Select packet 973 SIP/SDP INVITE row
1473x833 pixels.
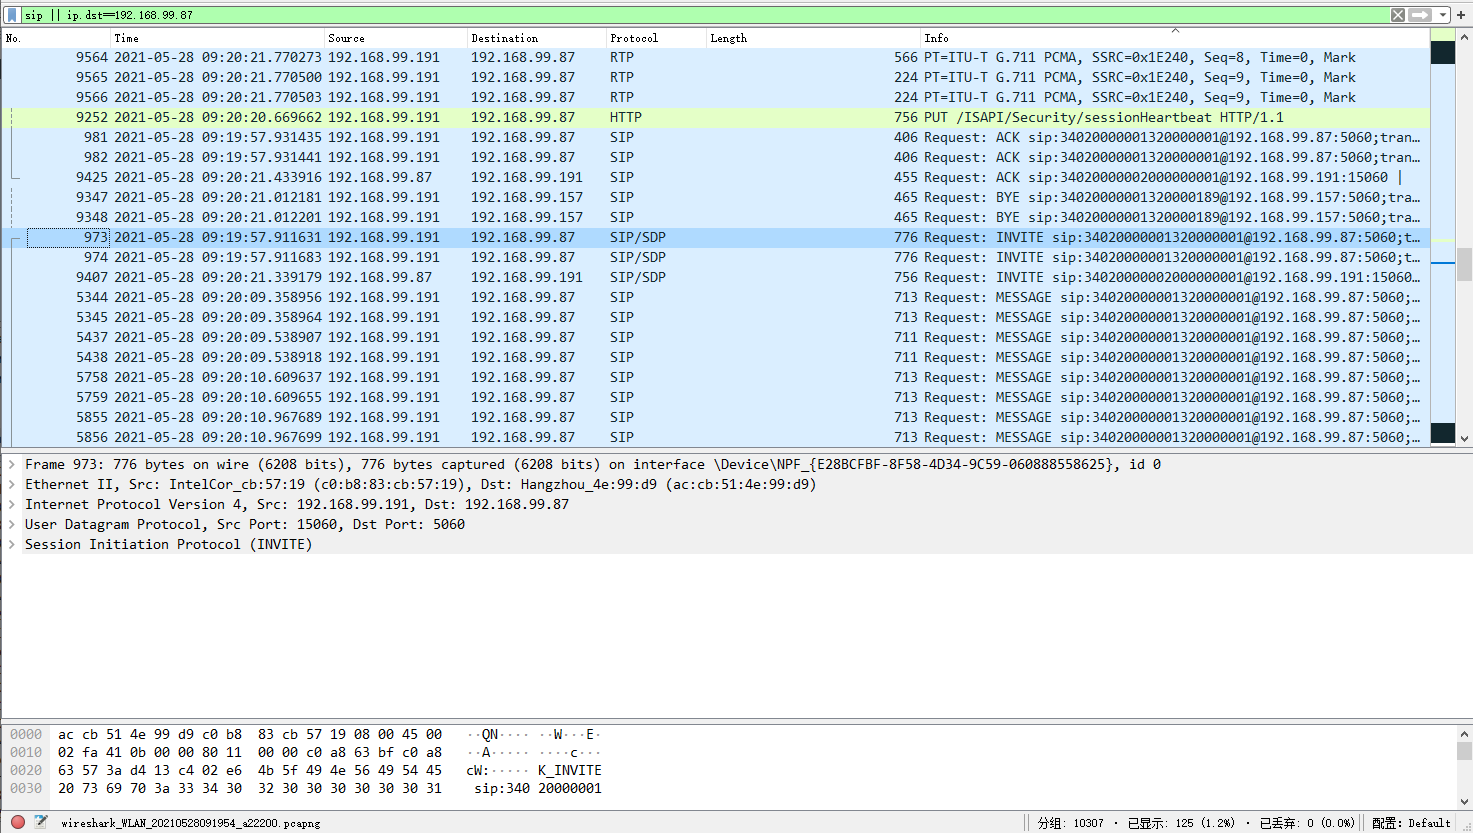pyautogui.click(x=716, y=237)
